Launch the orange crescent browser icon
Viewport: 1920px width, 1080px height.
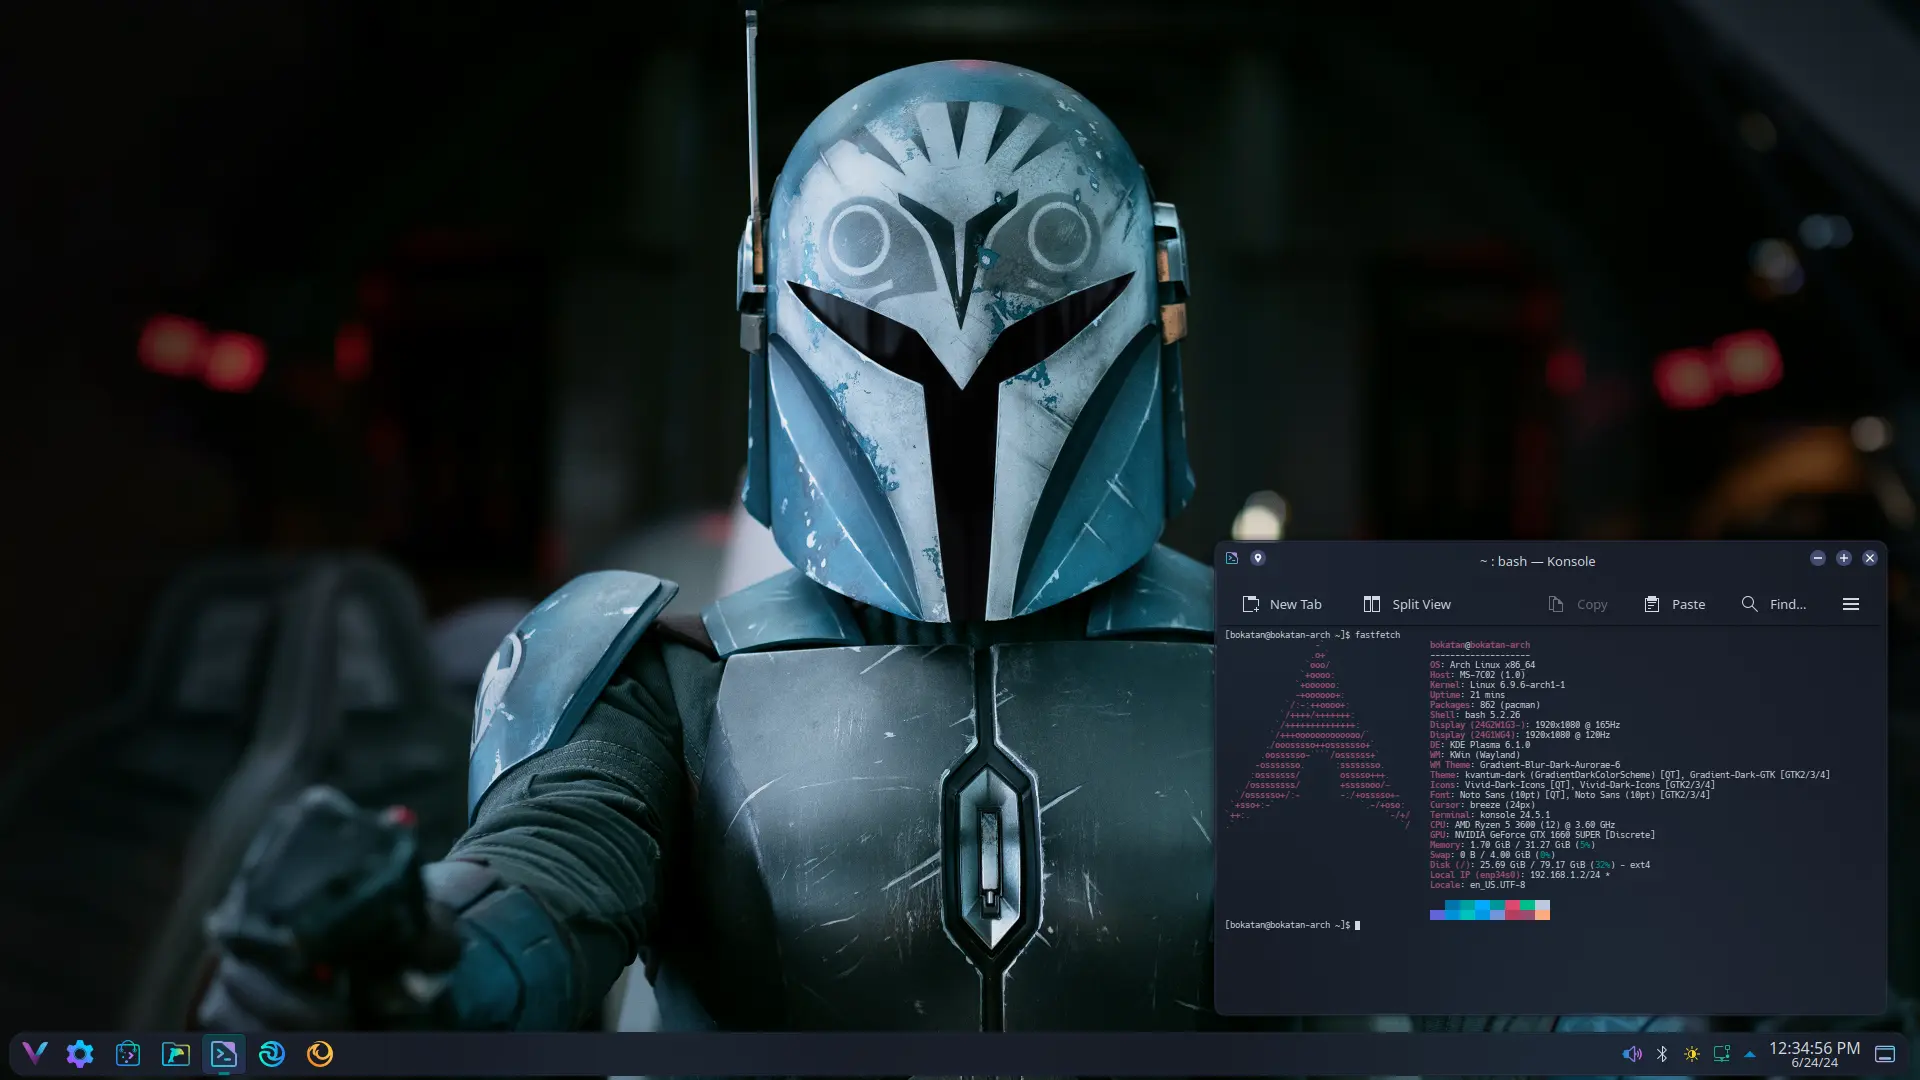tap(320, 1053)
